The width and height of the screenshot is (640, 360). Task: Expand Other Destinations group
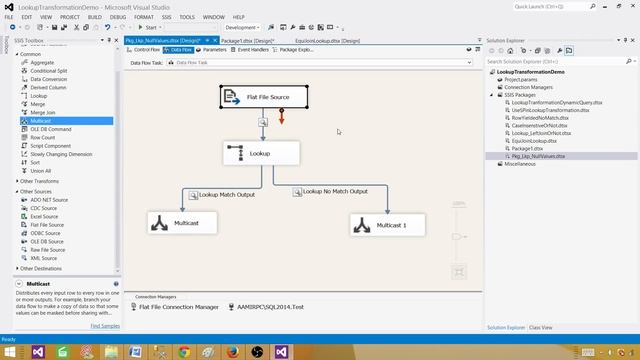tap(17, 269)
